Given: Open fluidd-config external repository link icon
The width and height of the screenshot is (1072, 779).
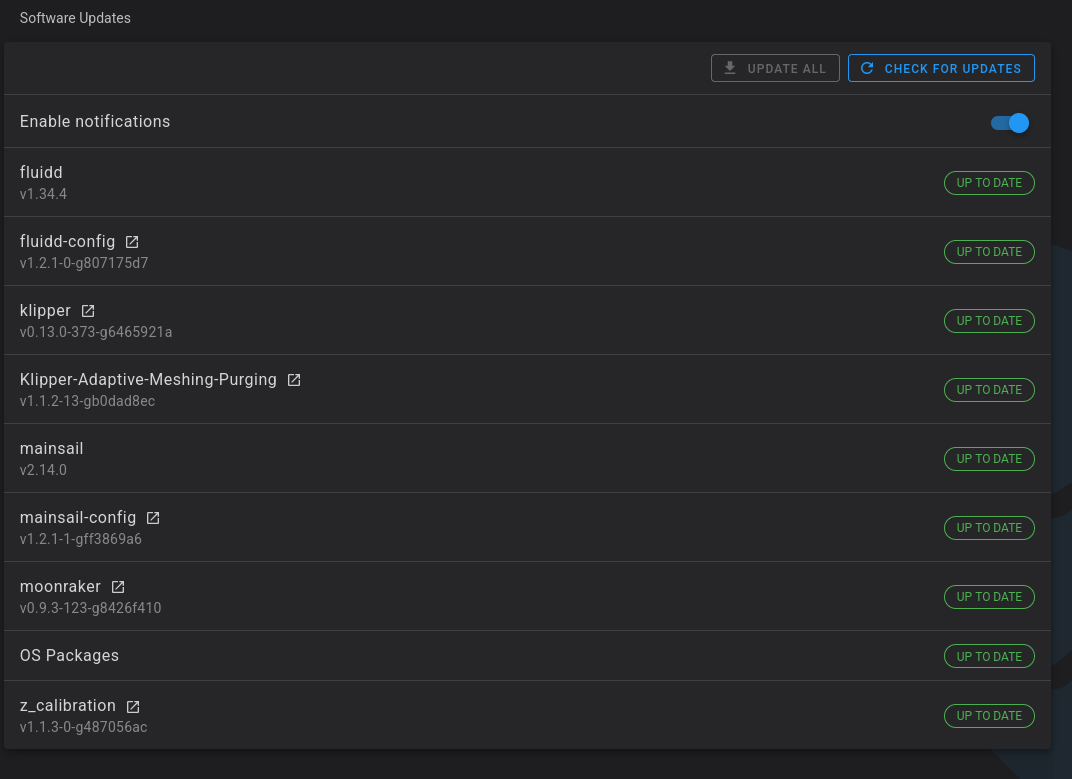Looking at the screenshot, I should tap(132, 242).
